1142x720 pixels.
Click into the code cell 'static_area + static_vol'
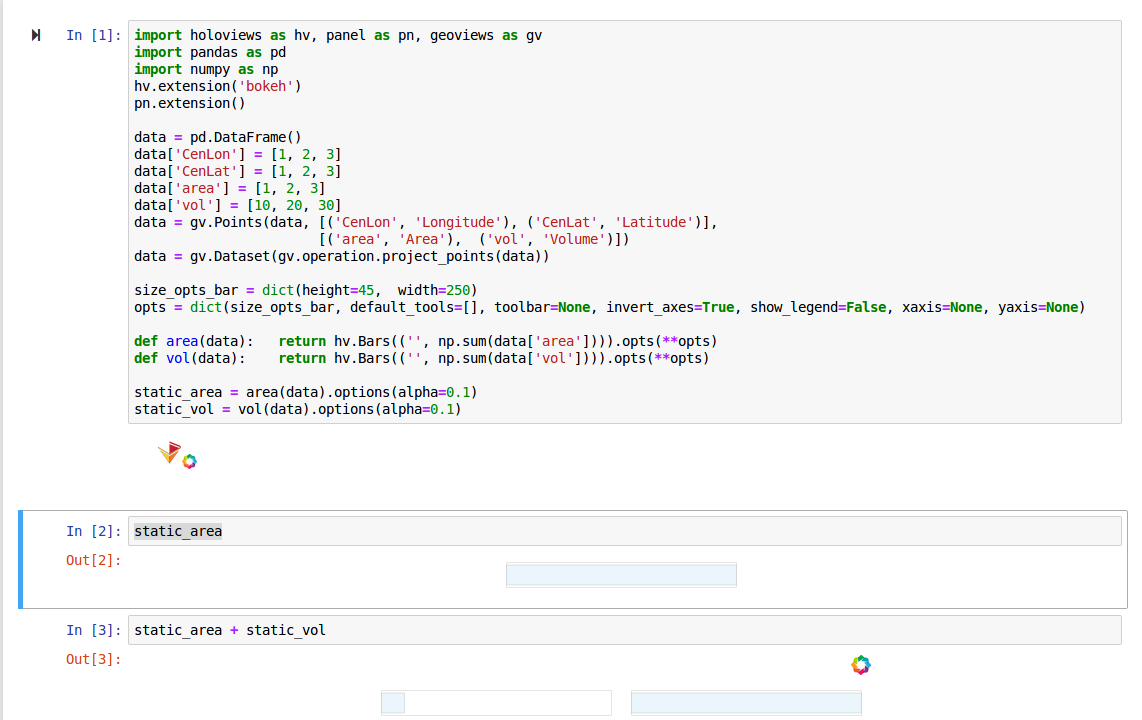pos(624,630)
